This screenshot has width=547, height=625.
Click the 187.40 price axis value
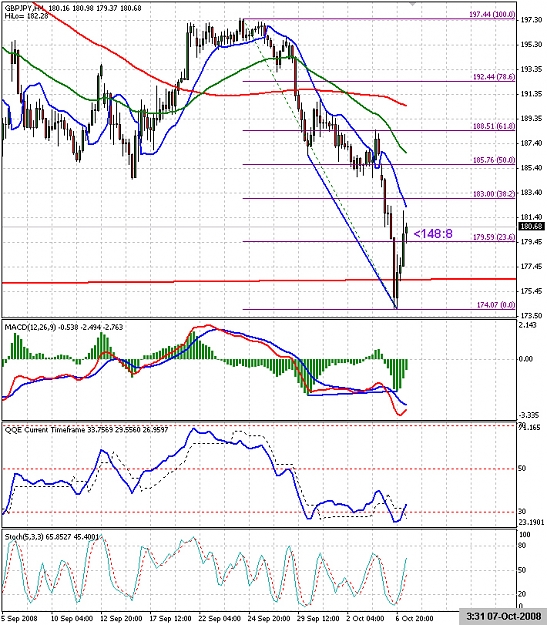[x=531, y=143]
